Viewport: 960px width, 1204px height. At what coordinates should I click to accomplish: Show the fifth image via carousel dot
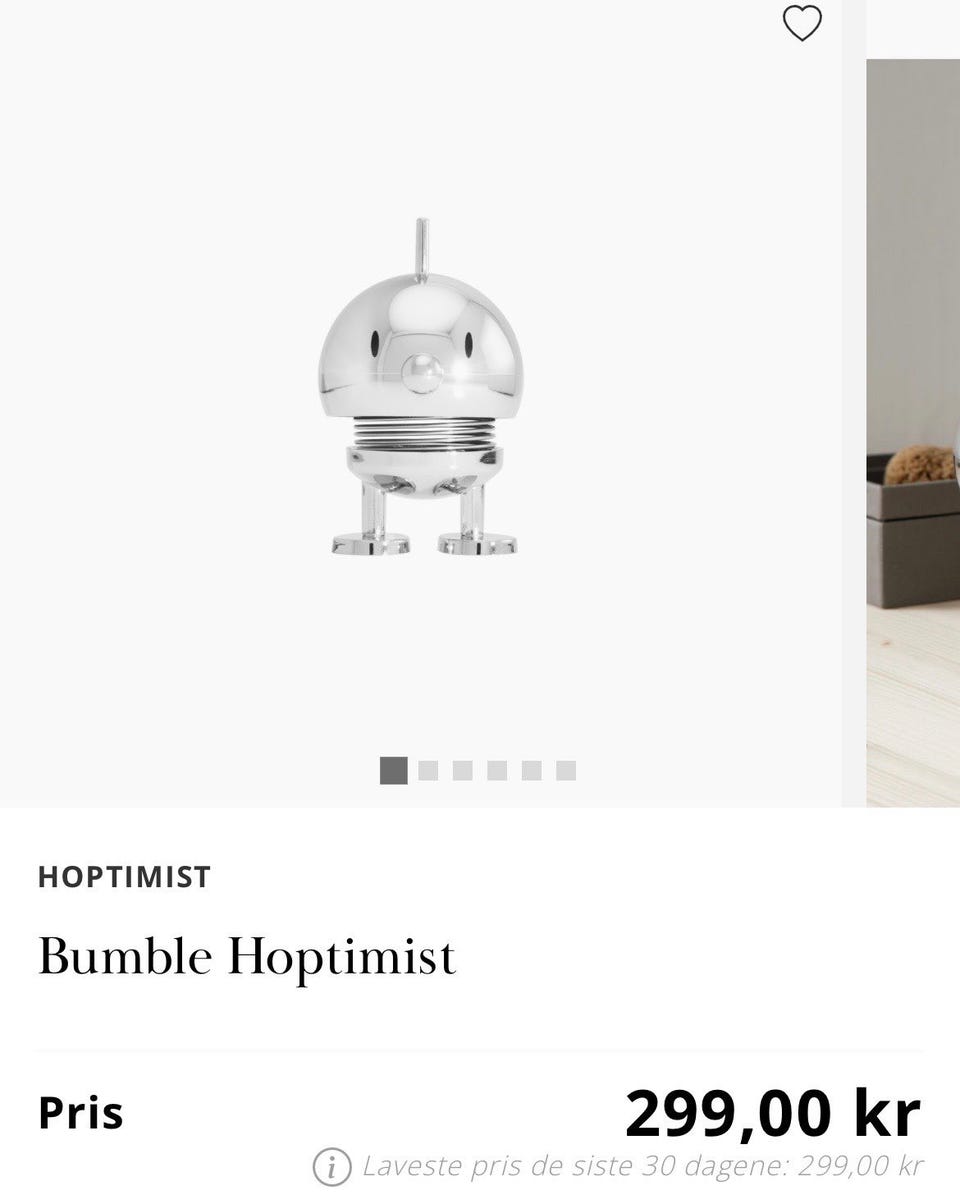point(531,770)
